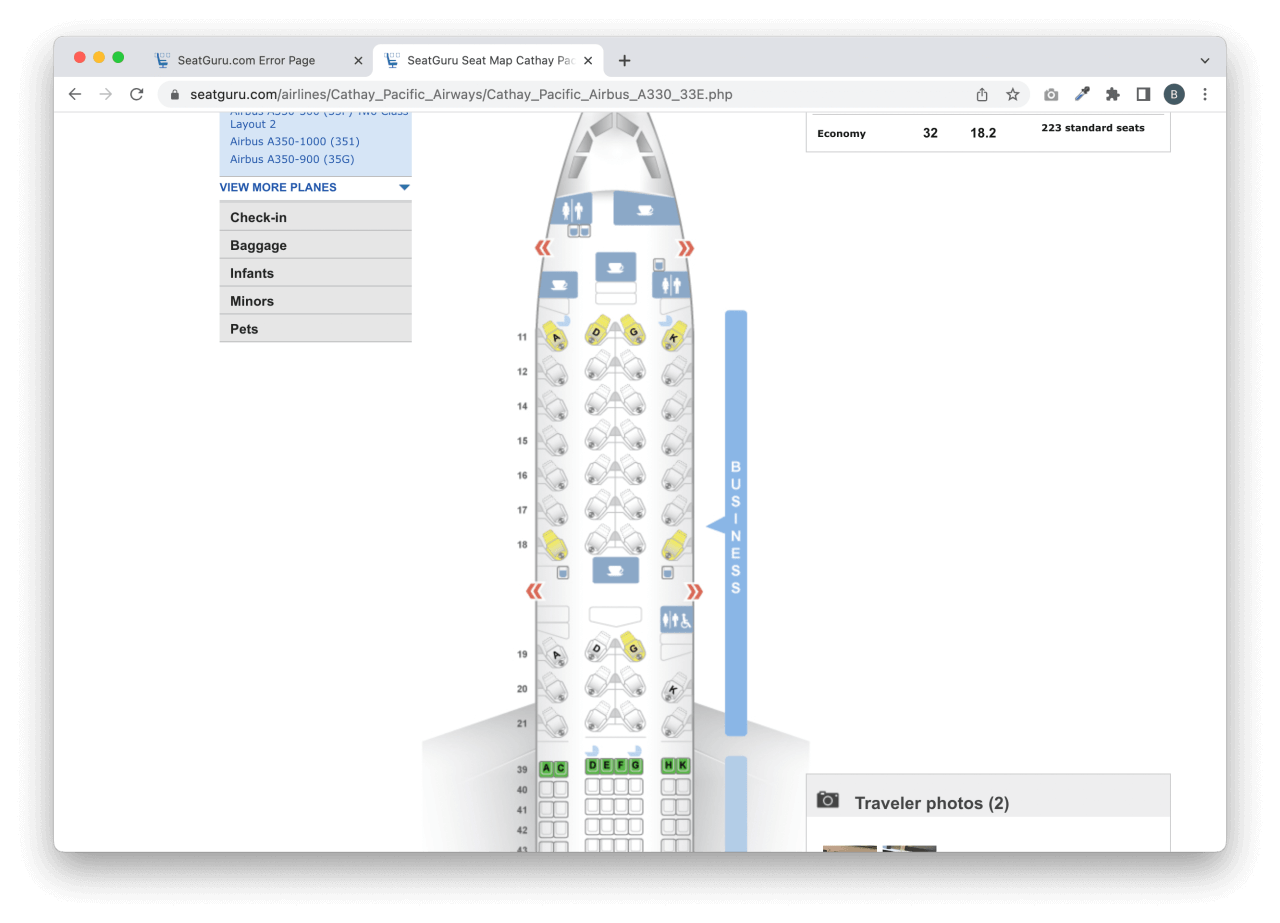
Task: Click right red exit arrow behind row 18
Action: coord(694,592)
